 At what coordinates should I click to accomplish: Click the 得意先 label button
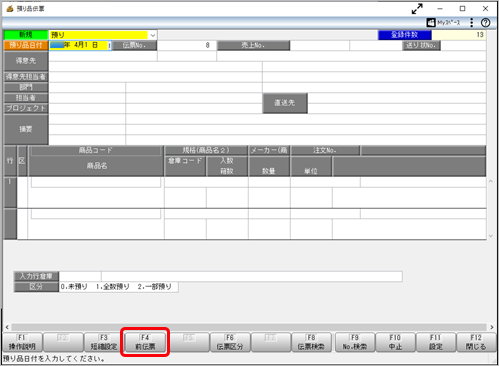tap(26, 61)
